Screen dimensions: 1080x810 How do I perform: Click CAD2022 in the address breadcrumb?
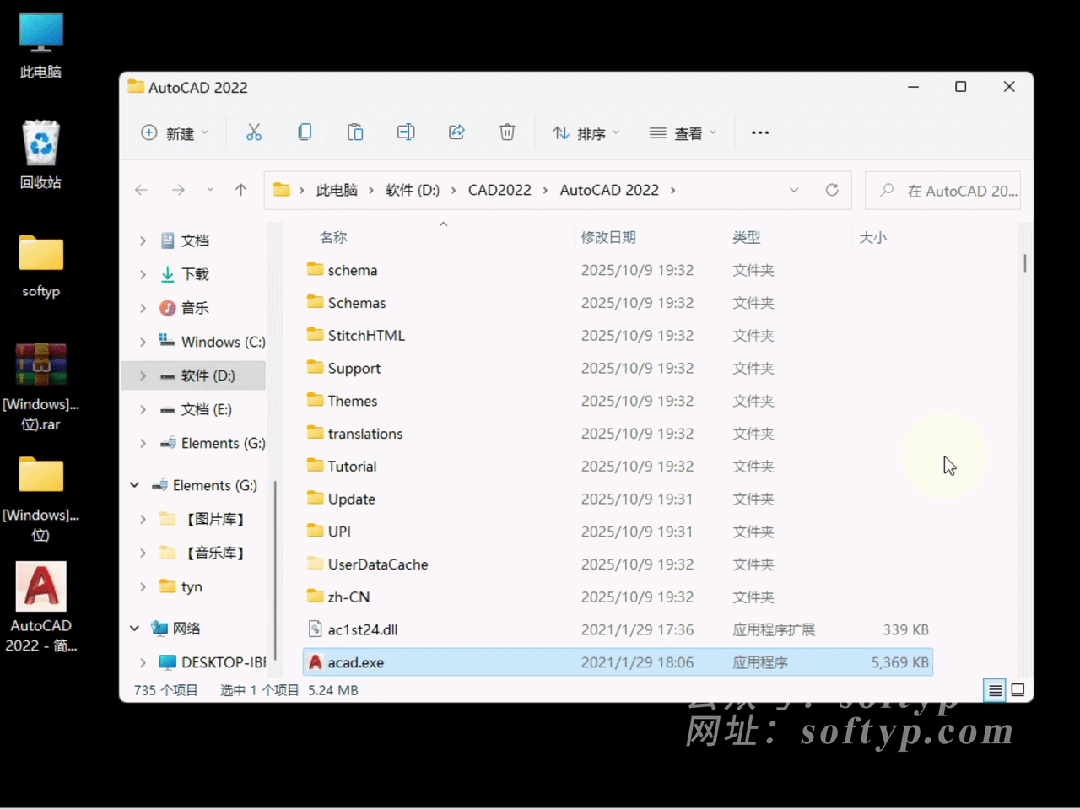click(499, 190)
